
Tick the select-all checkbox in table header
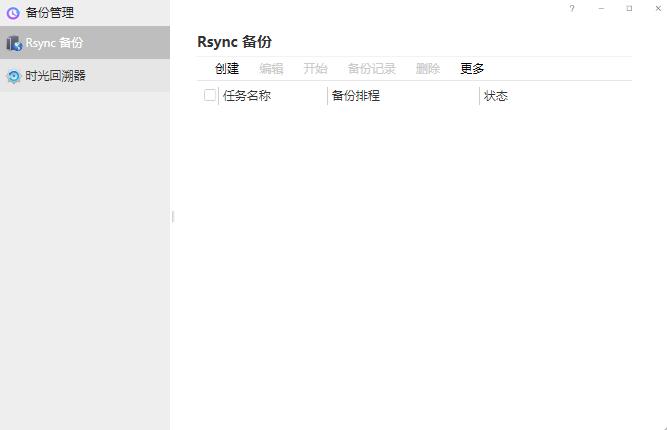click(x=210, y=95)
